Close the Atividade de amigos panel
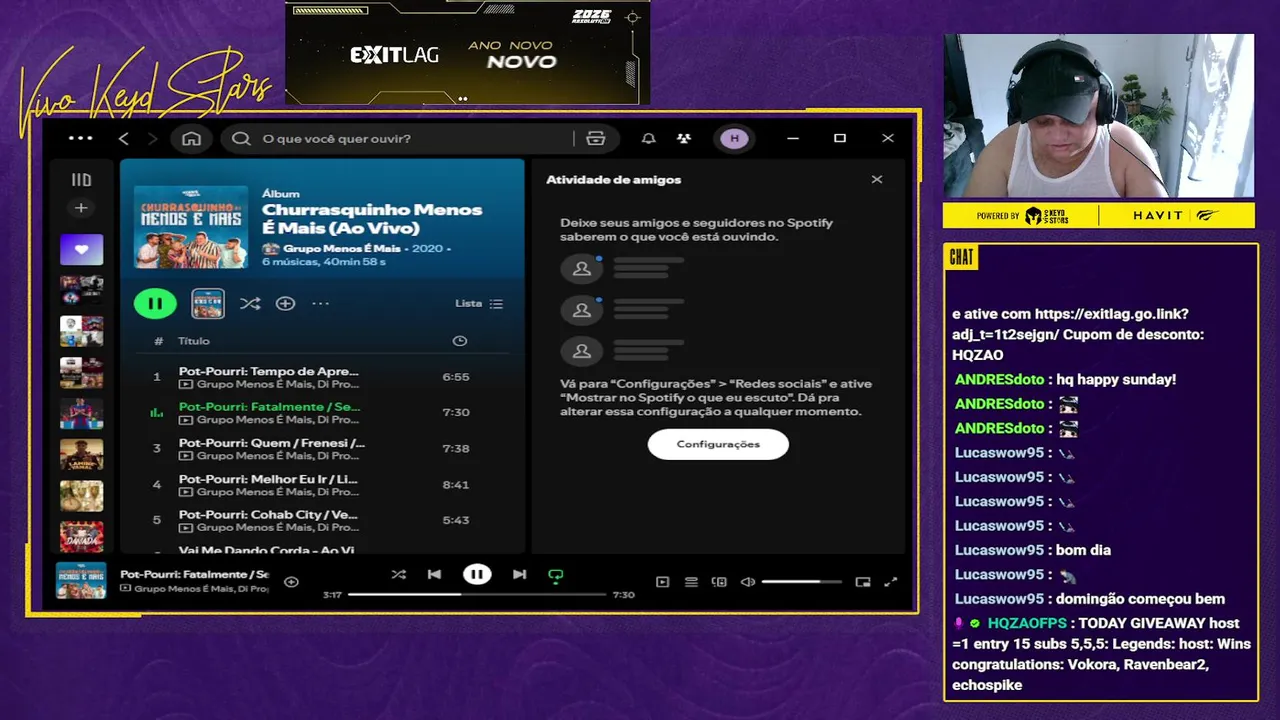Screen dimensions: 1280x720 click(877, 180)
